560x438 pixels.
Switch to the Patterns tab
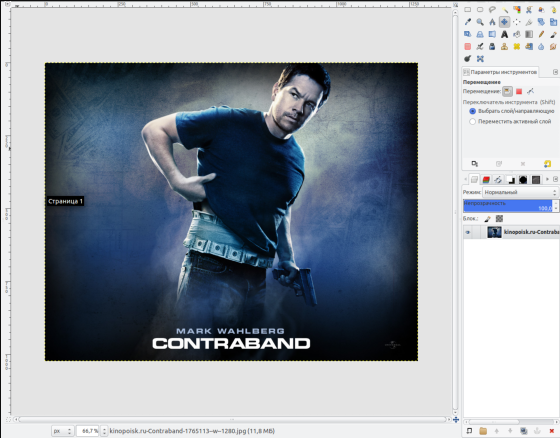coord(536,179)
